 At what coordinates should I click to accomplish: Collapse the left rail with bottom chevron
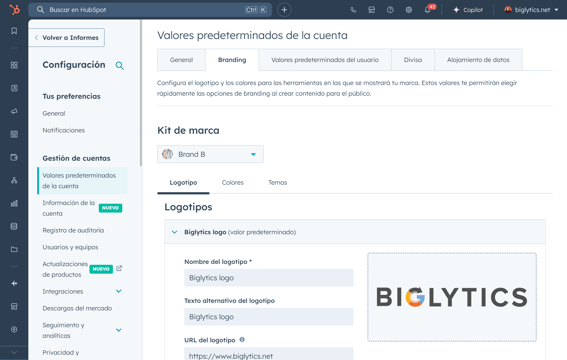(x=14, y=352)
